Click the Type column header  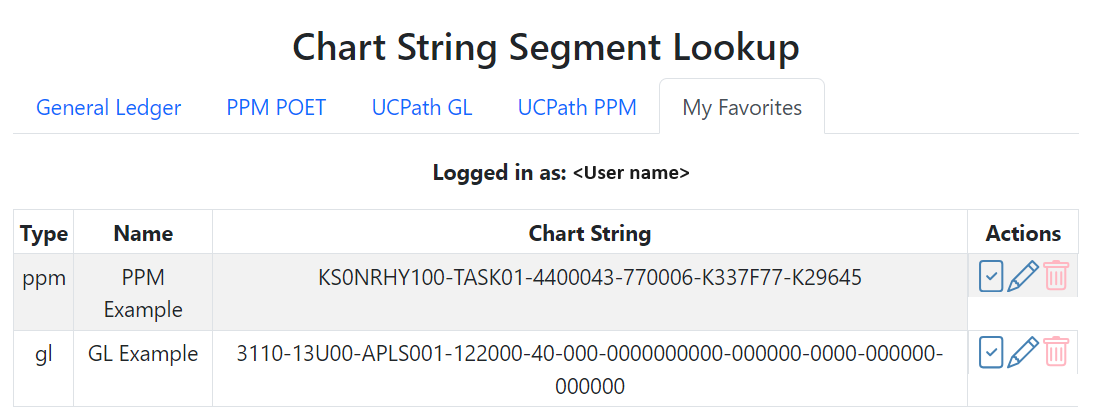(x=44, y=233)
